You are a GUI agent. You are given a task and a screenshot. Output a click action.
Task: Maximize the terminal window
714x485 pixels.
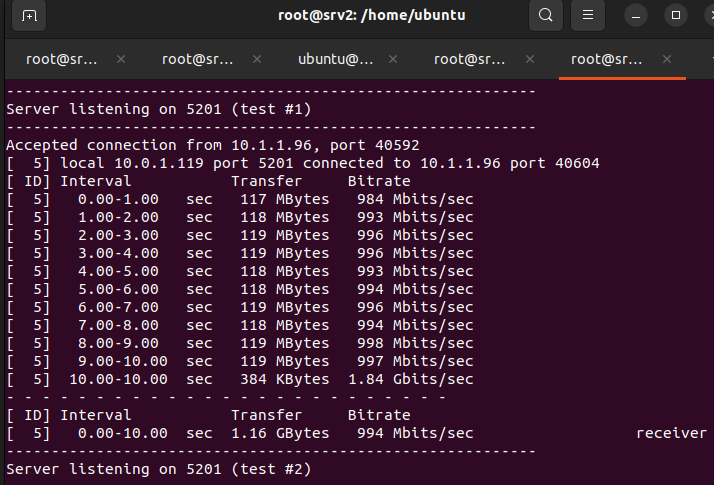click(676, 15)
